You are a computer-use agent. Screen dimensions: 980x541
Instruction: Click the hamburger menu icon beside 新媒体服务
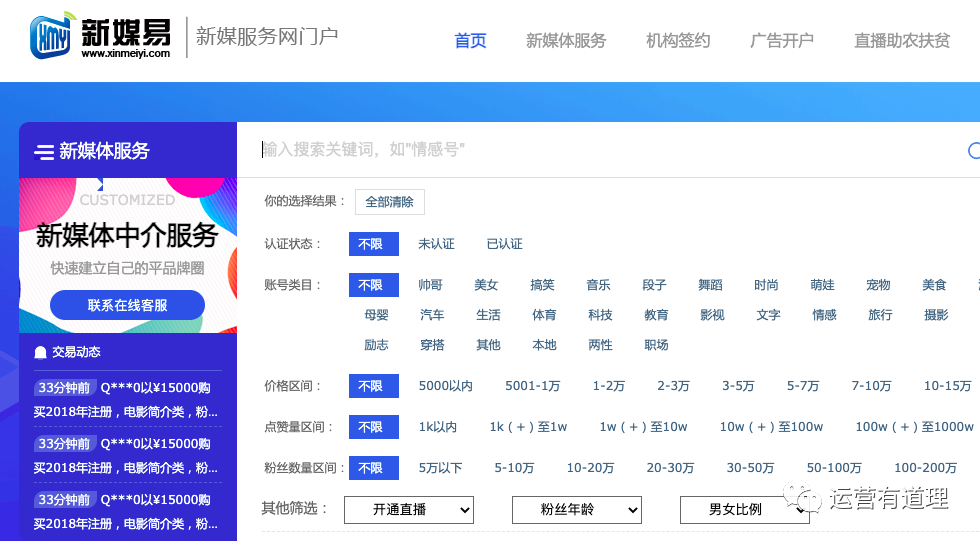pyautogui.click(x=44, y=152)
